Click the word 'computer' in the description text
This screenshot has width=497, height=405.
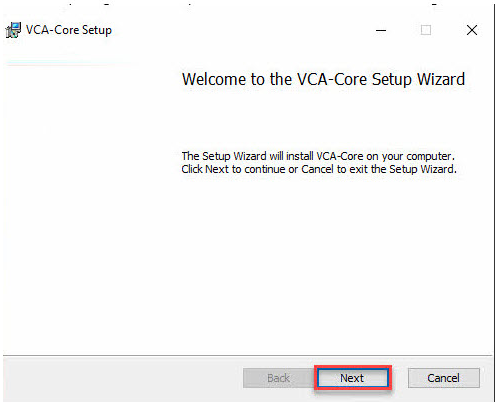point(429,156)
